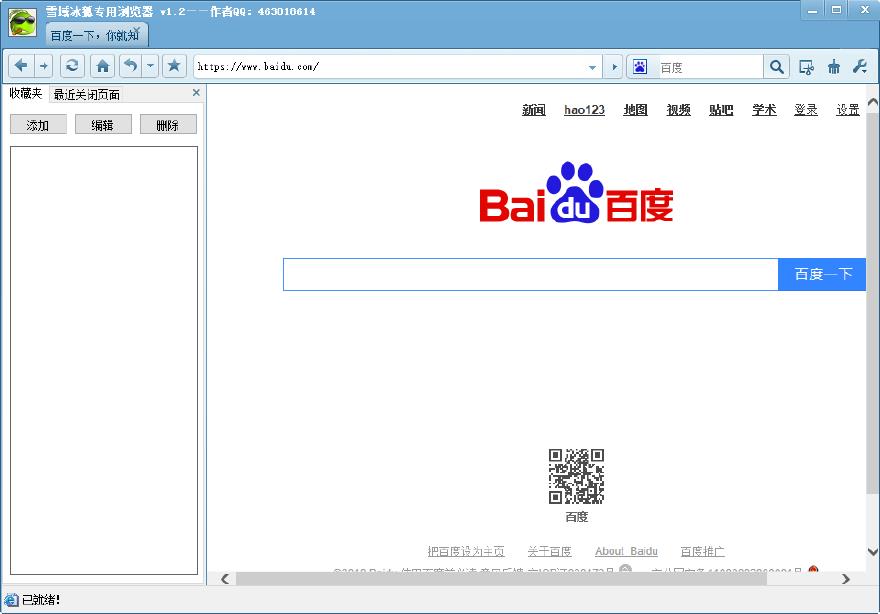Screen dimensions: 880x614
Task: Click the screen capture tool icon
Action: click(806, 67)
